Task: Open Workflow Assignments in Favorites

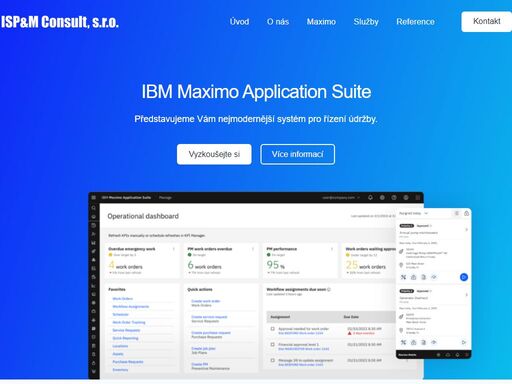Action: tap(131, 306)
